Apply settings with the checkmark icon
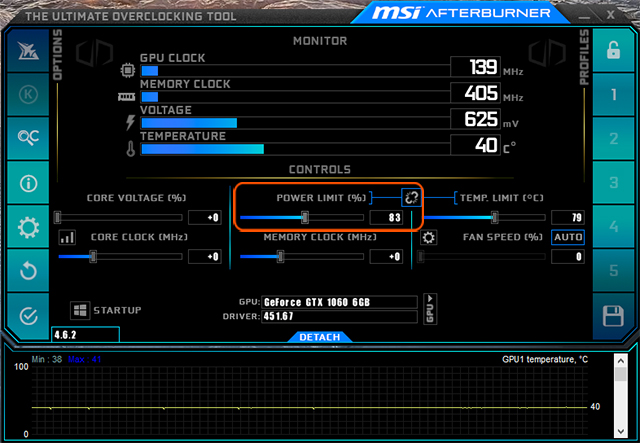The height and width of the screenshot is (443, 640). 28,316
